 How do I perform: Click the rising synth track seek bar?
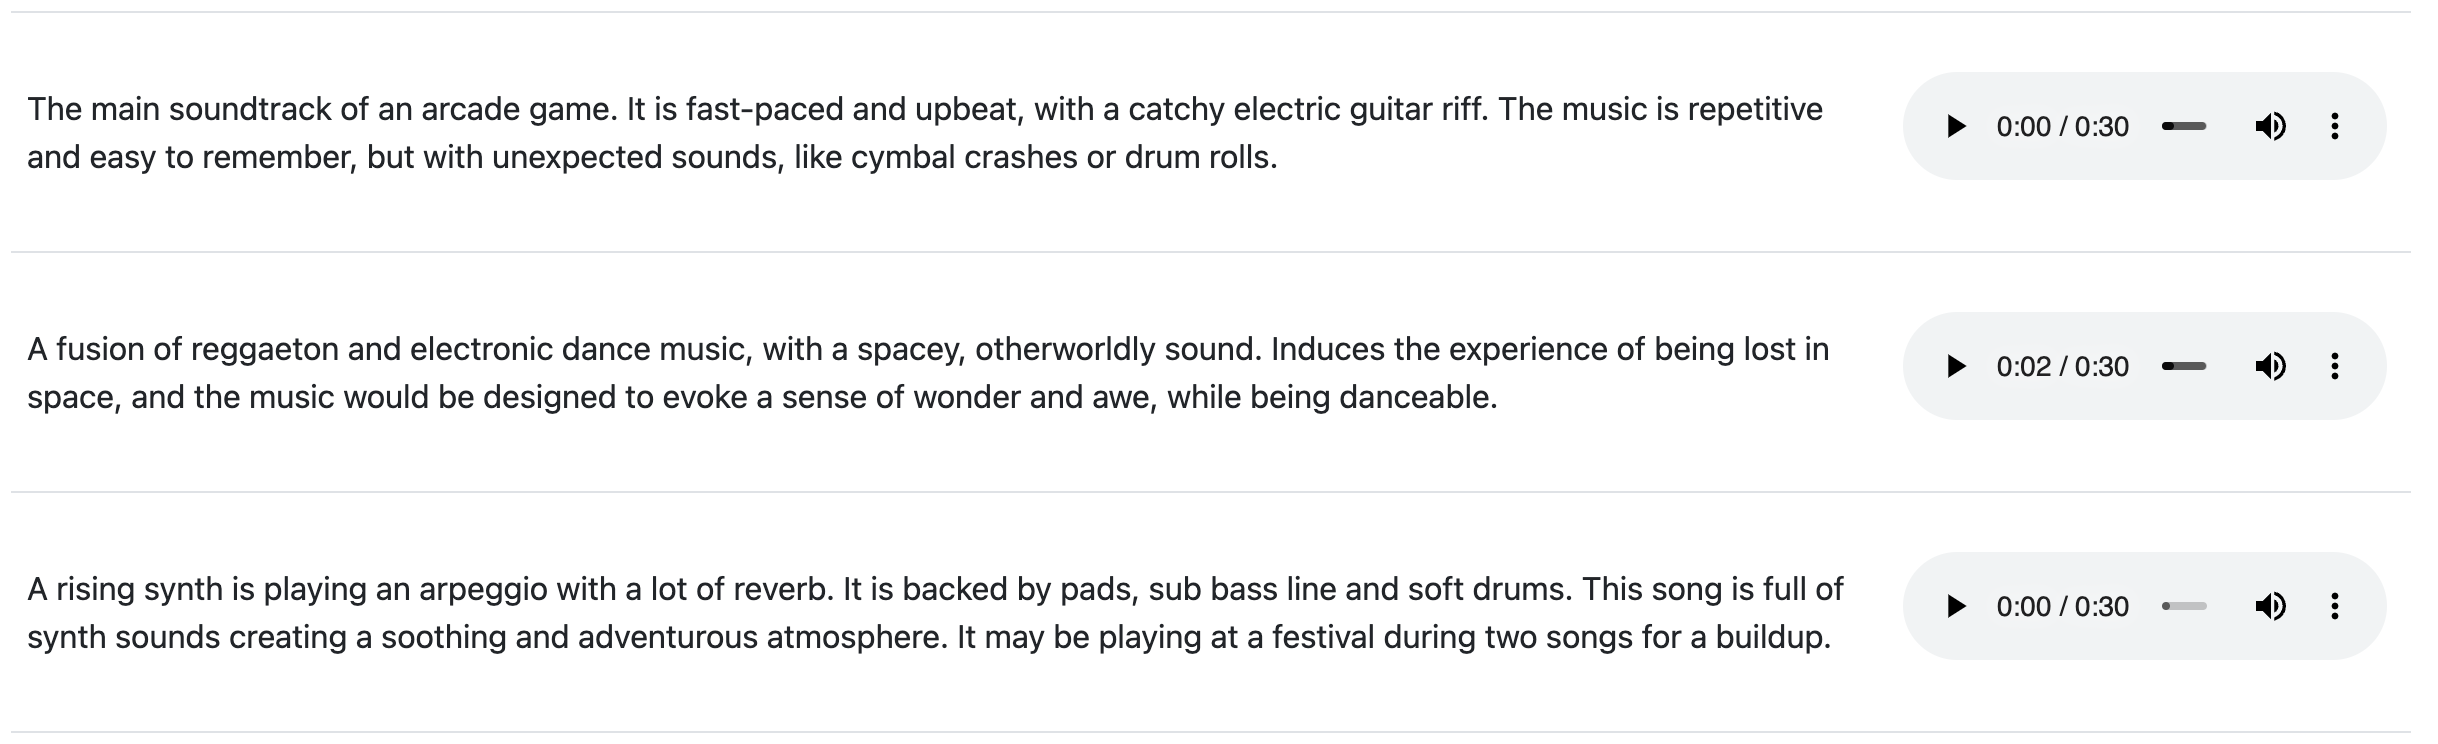(2184, 607)
